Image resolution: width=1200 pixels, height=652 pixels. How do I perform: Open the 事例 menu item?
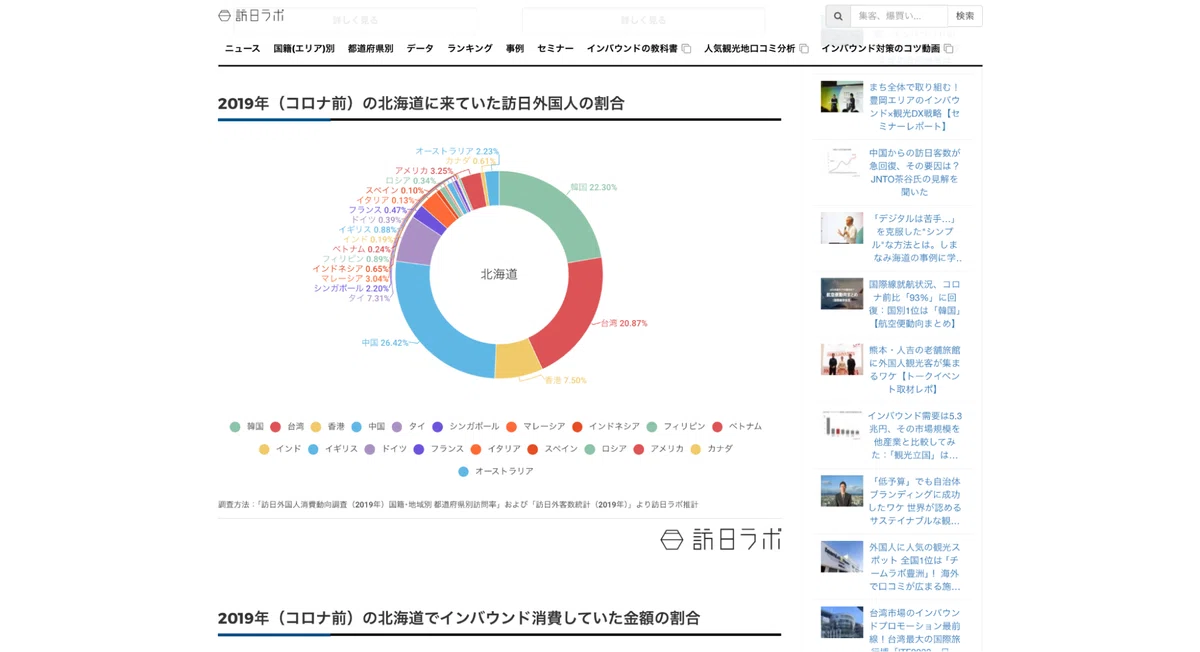[515, 48]
